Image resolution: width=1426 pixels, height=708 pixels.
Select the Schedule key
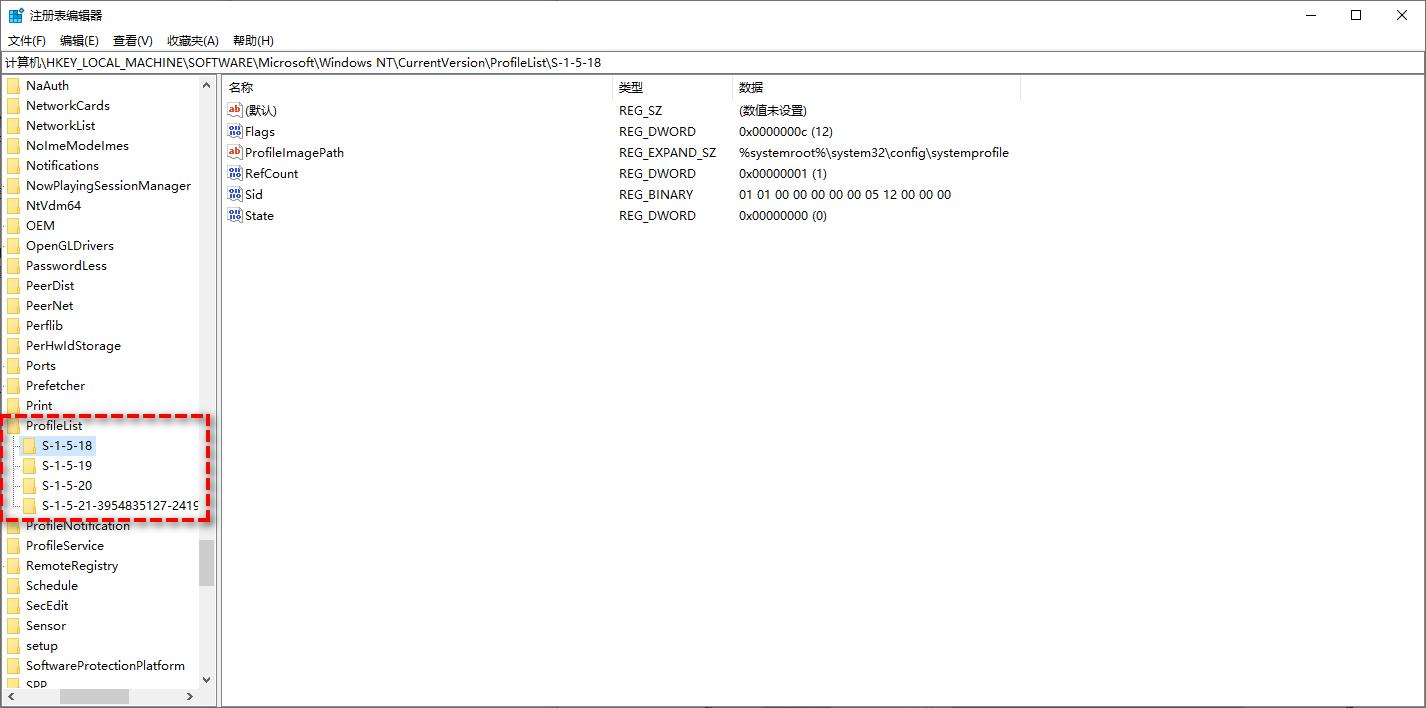52,586
